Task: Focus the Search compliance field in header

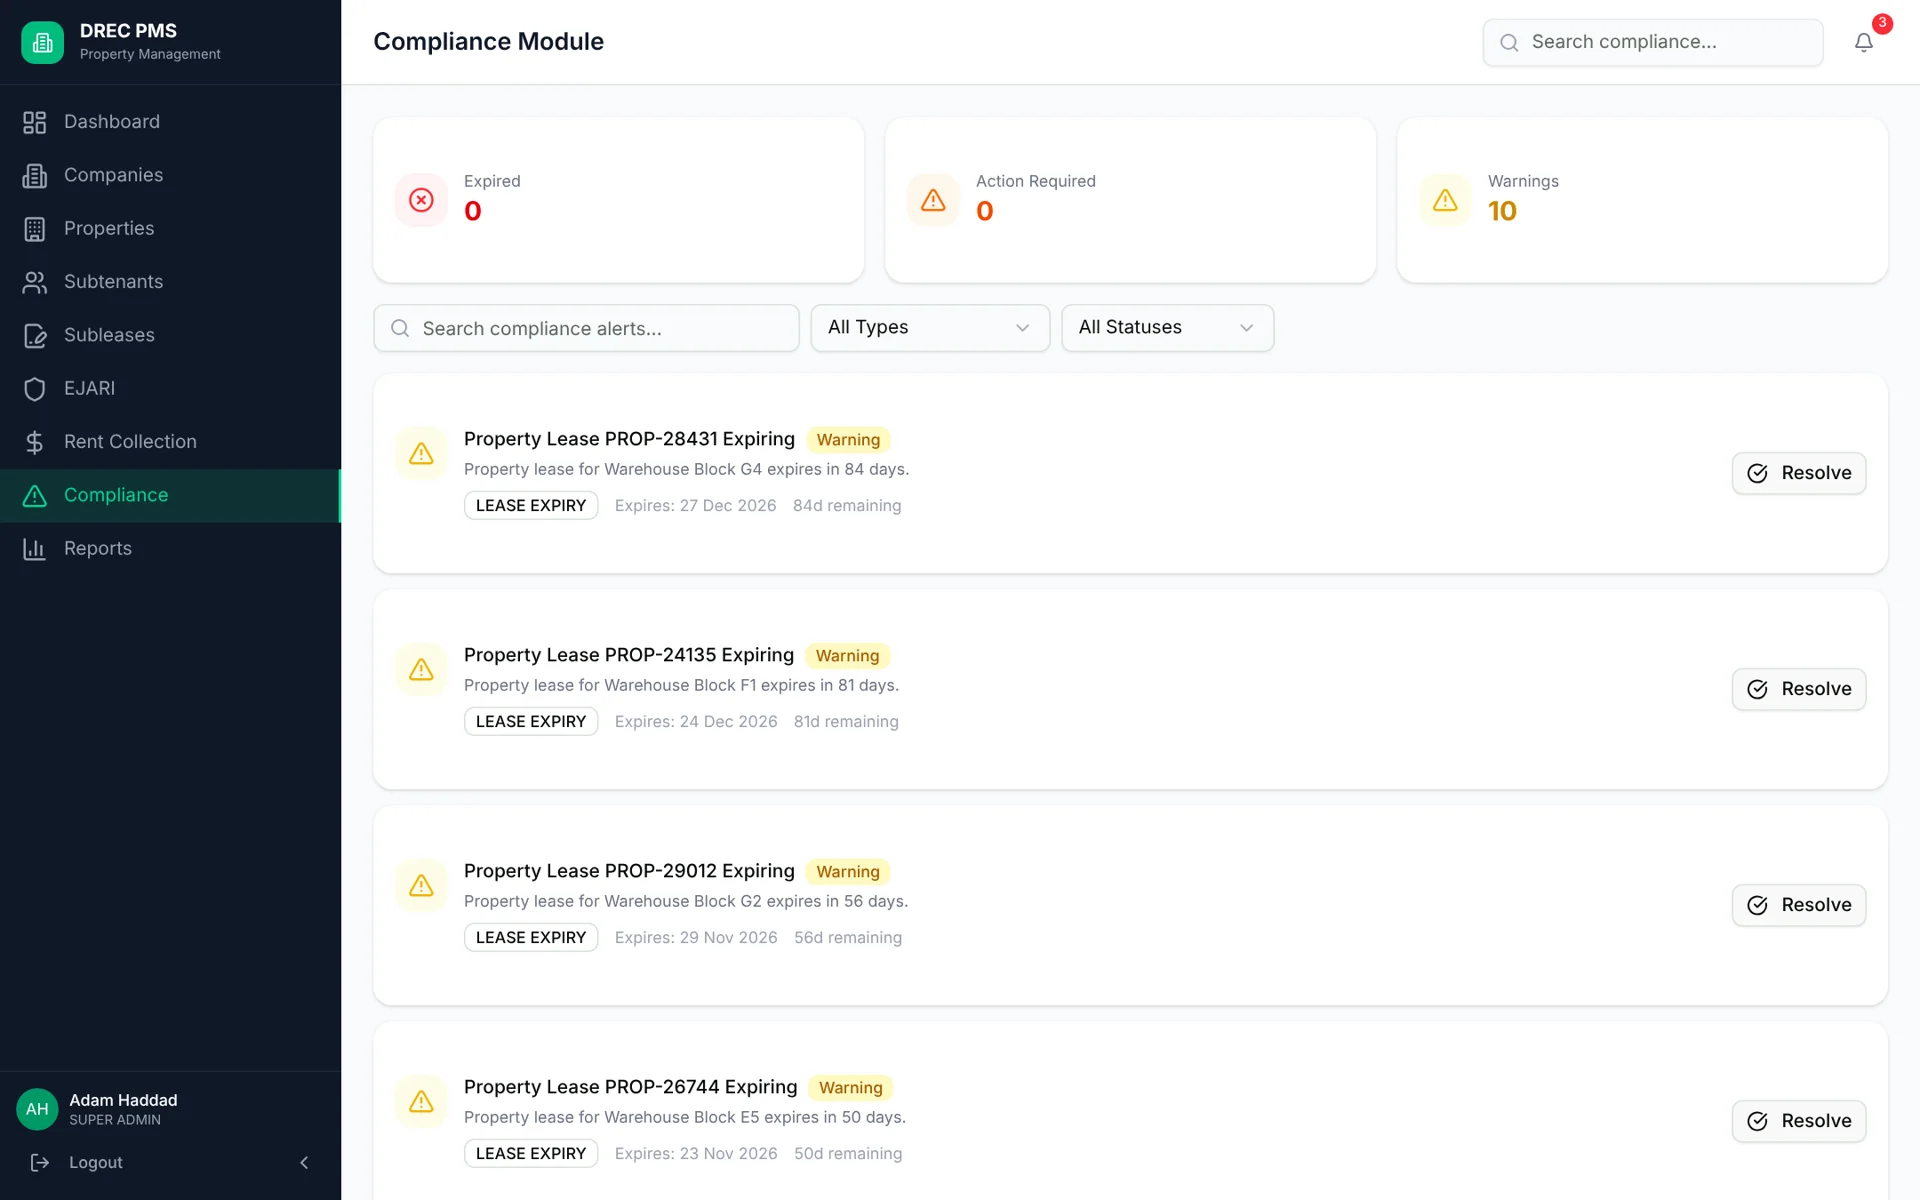Action: coord(1652,42)
